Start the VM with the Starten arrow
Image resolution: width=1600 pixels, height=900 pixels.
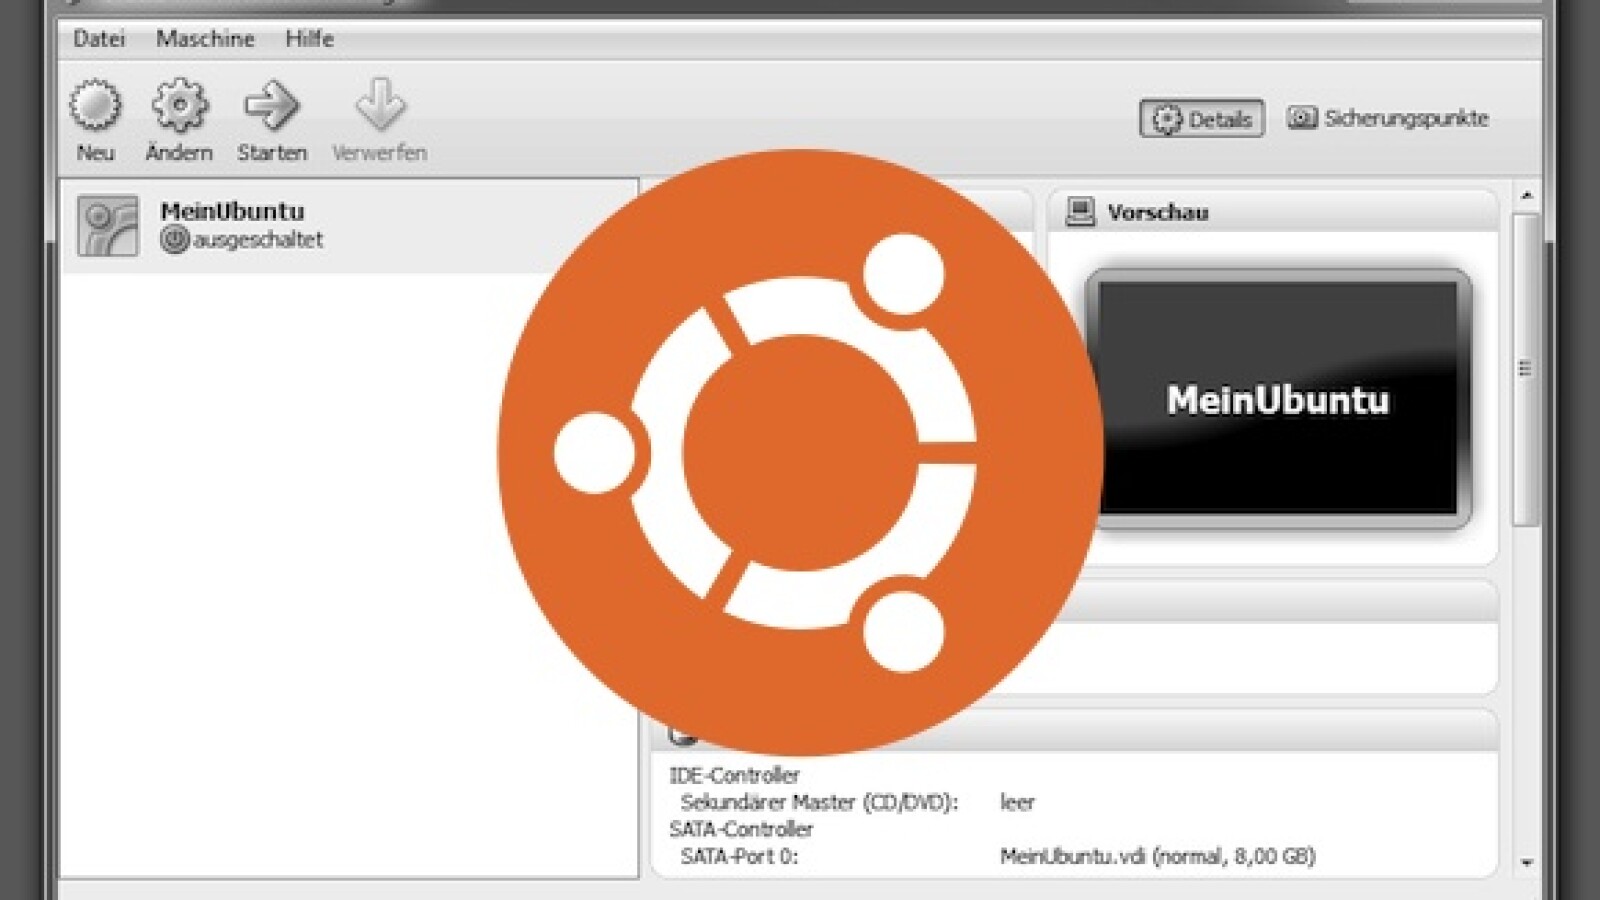[x=271, y=106]
